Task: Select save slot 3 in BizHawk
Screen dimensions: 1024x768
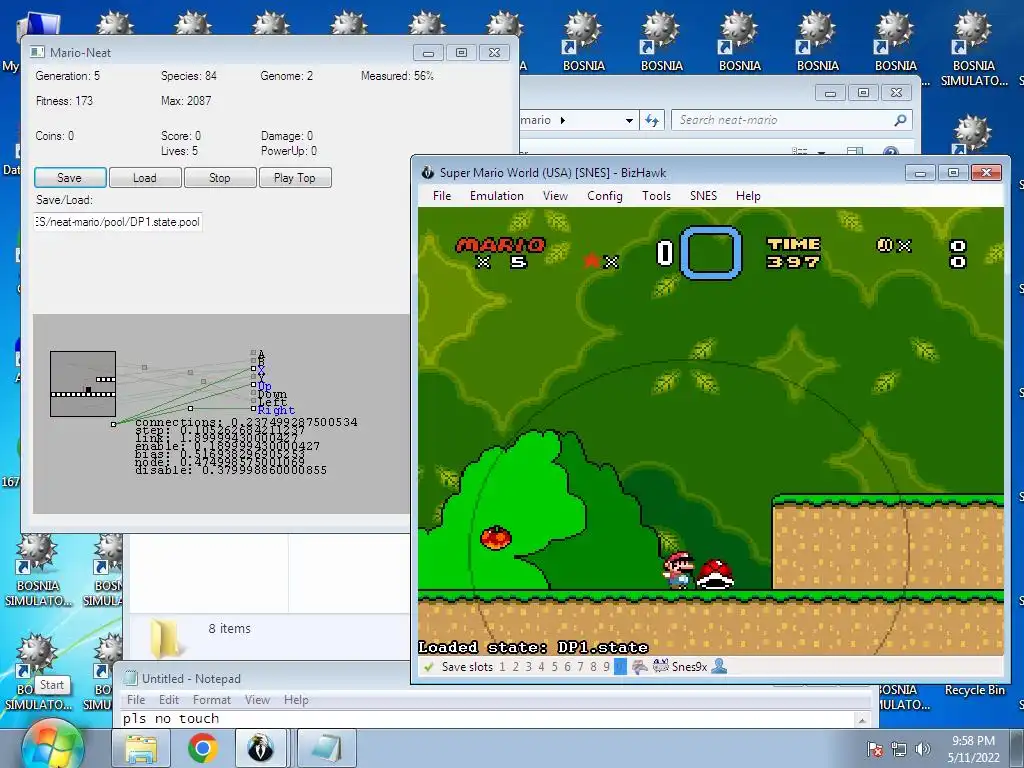Action: click(x=528, y=667)
